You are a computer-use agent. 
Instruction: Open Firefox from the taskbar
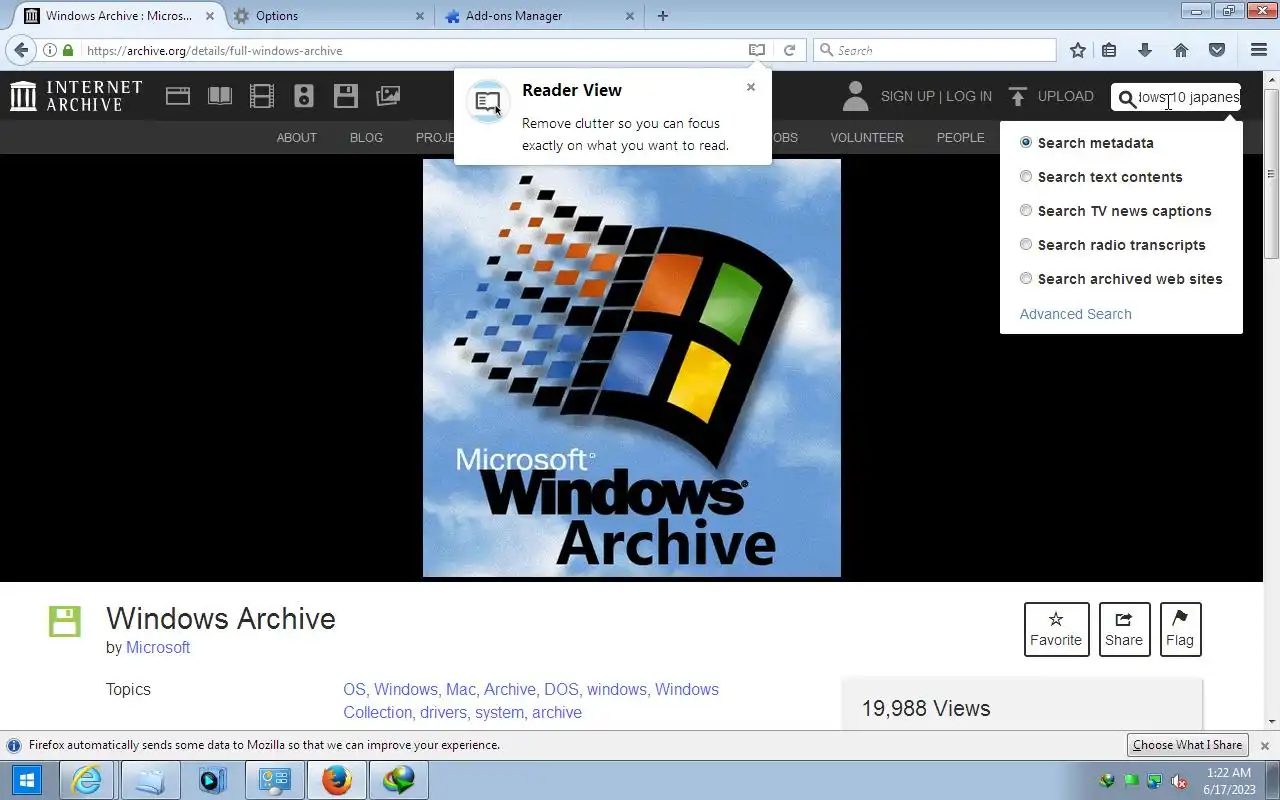click(336, 780)
